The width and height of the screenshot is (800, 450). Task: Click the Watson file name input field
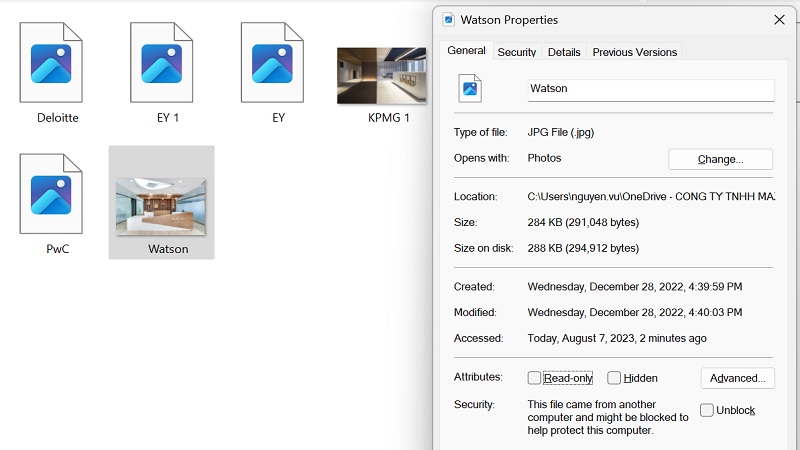[651, 90]
